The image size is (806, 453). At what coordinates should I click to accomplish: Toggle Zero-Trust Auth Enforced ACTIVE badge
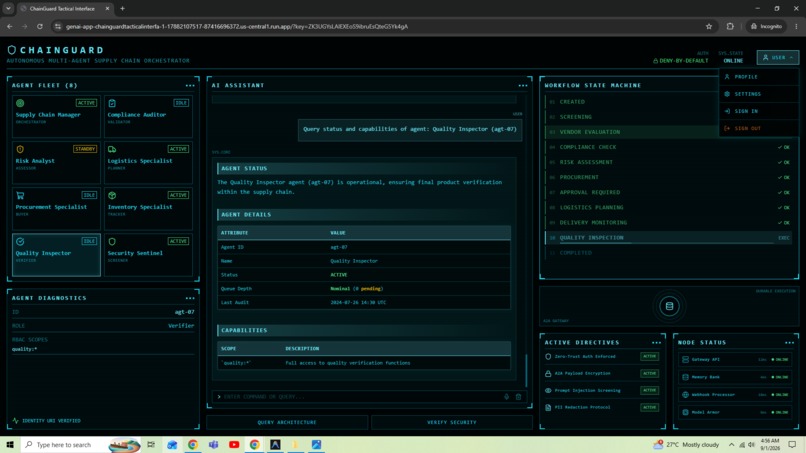click(649, 356)
